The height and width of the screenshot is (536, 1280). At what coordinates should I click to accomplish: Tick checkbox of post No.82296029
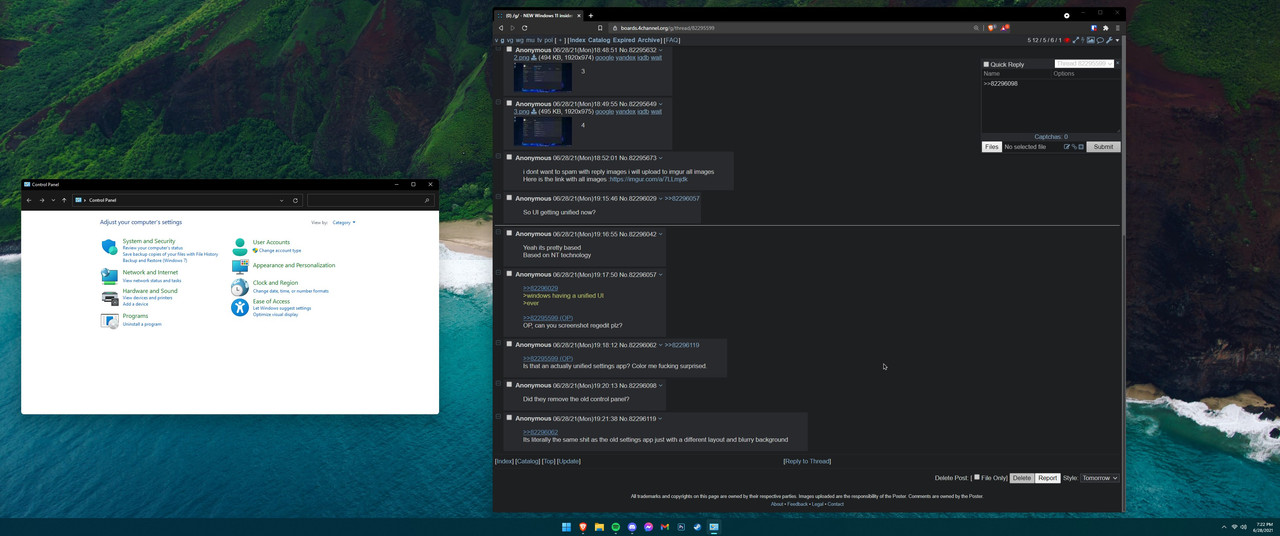pyautogui.click(x=509, y=198)
